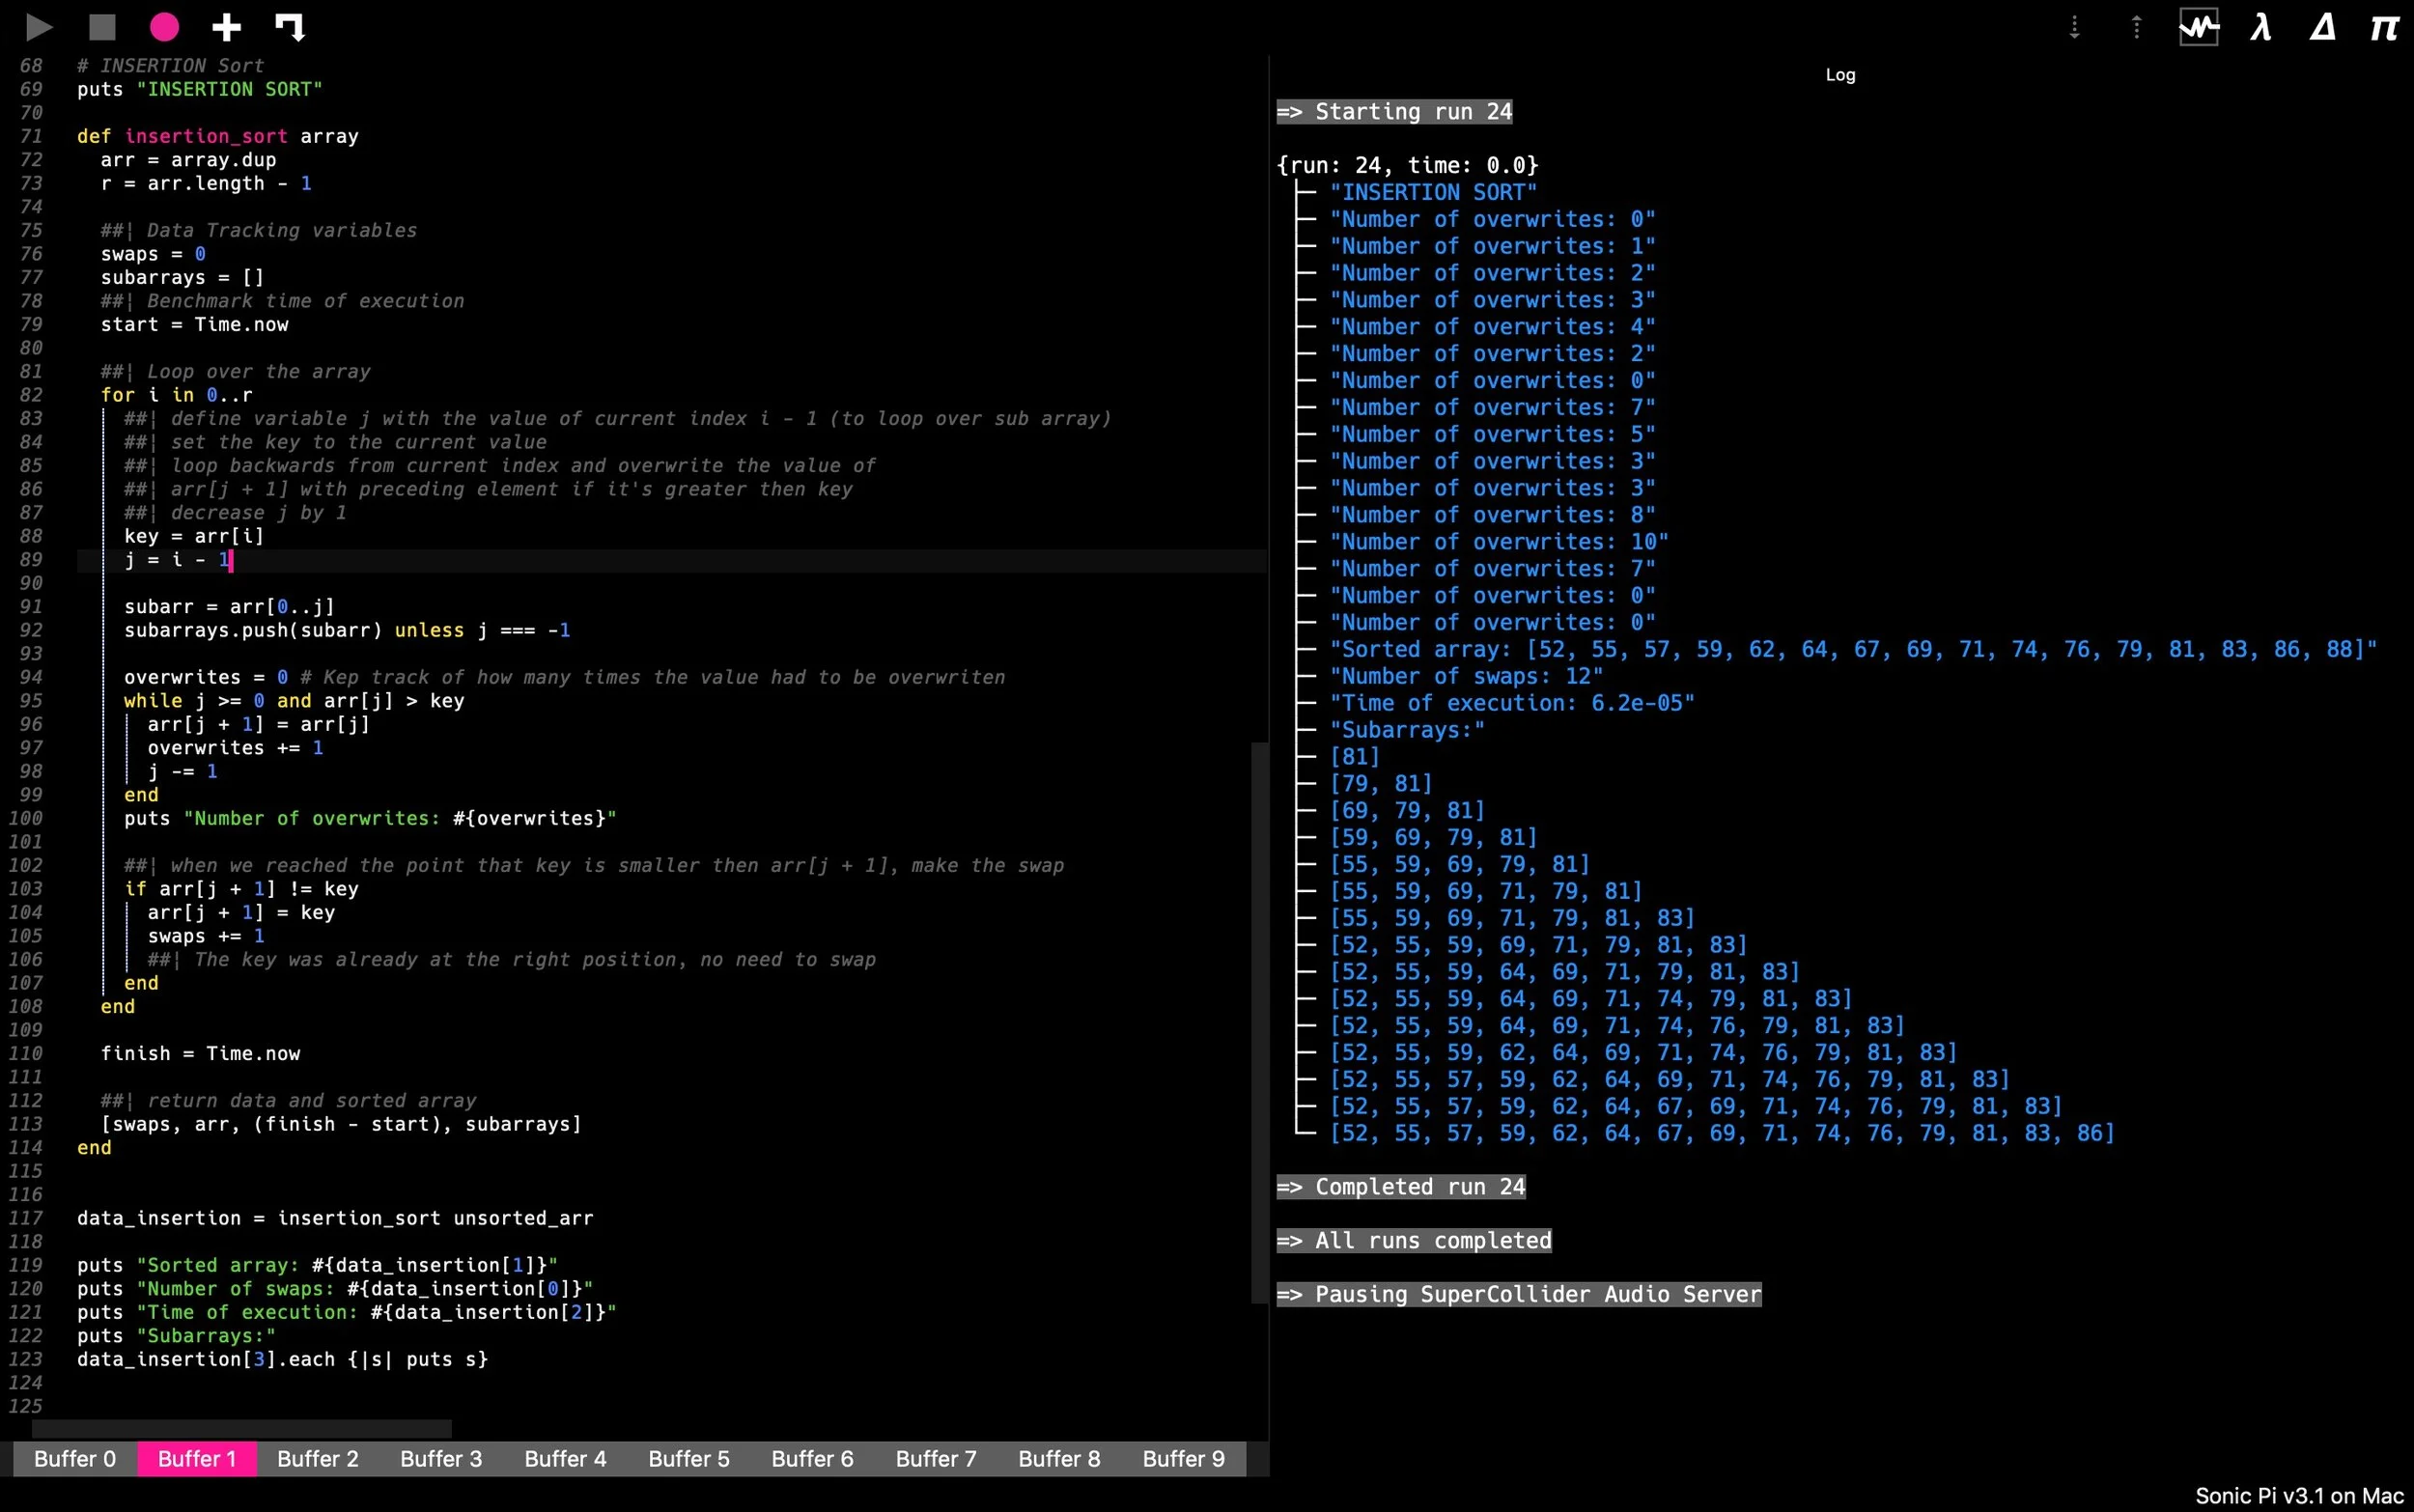The width and height of the screenshot is (2414, 1512).
Task: Start recording with the pink circle
Action: [164, 27]
